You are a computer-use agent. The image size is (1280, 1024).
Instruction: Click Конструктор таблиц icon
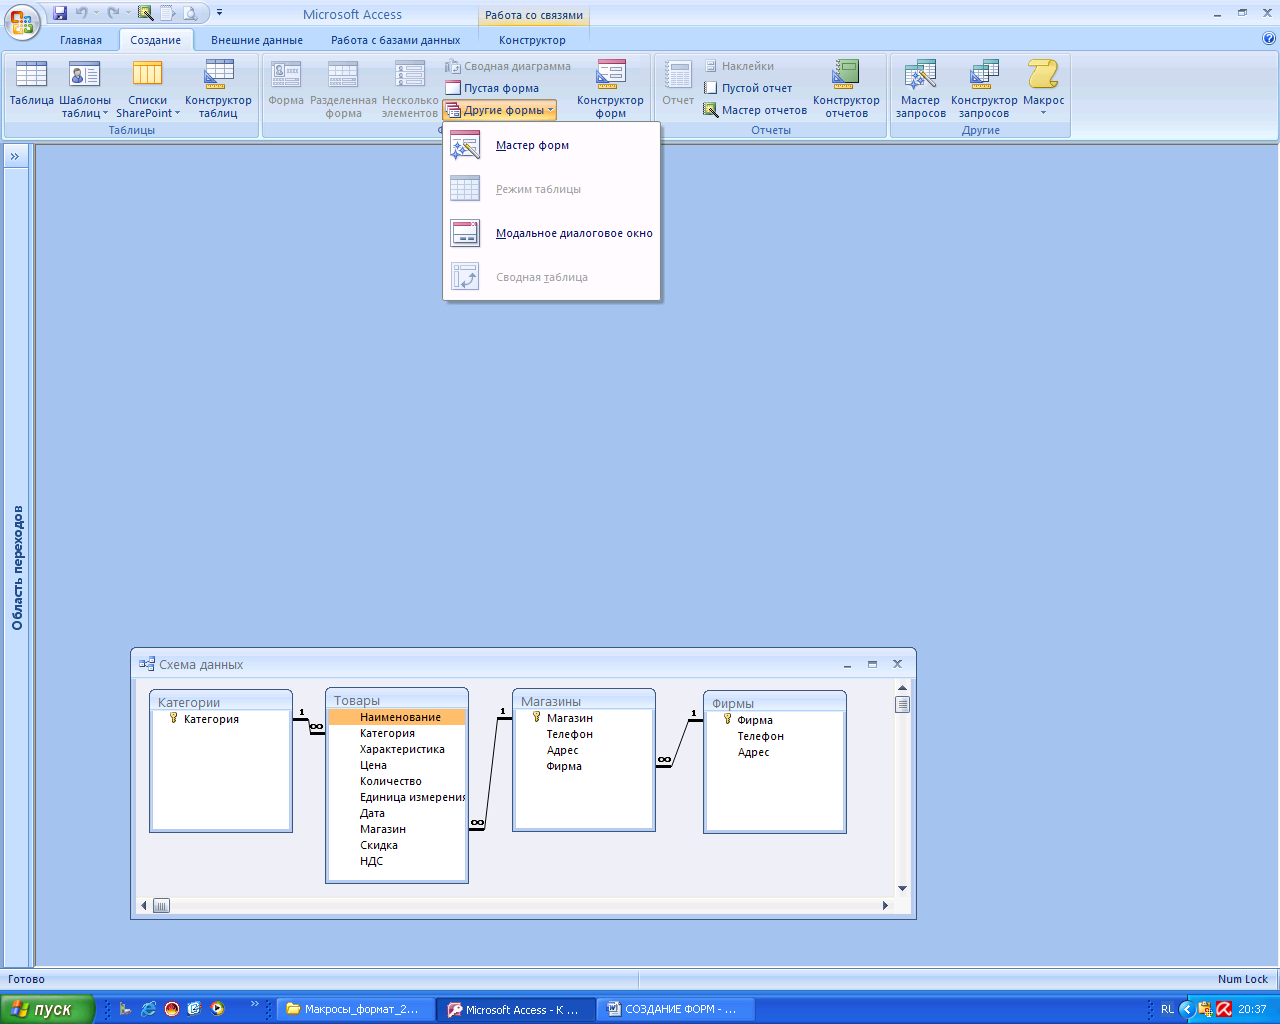[x=218, y=89]
